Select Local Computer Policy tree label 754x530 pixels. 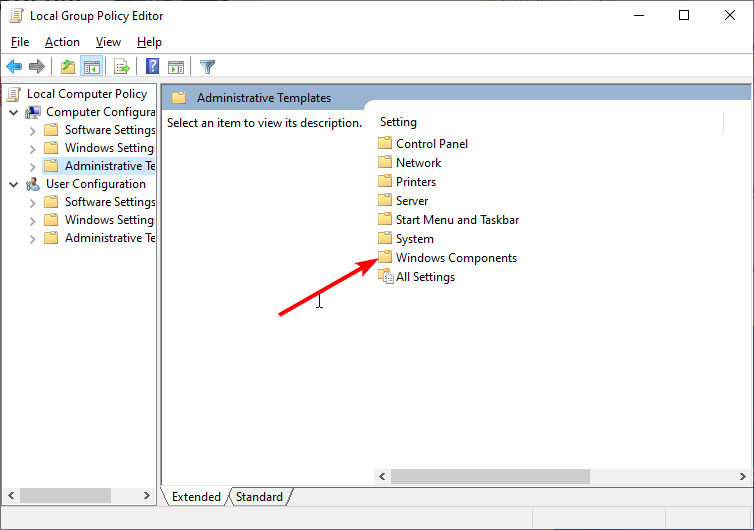(x=87, y=94)
